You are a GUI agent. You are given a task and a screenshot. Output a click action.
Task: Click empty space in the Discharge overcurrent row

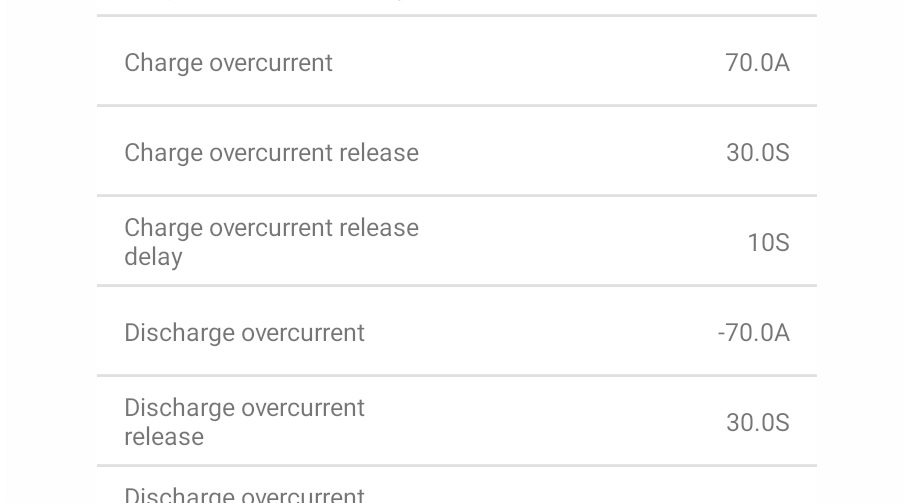pyautogui.click(x=540, y=332)
